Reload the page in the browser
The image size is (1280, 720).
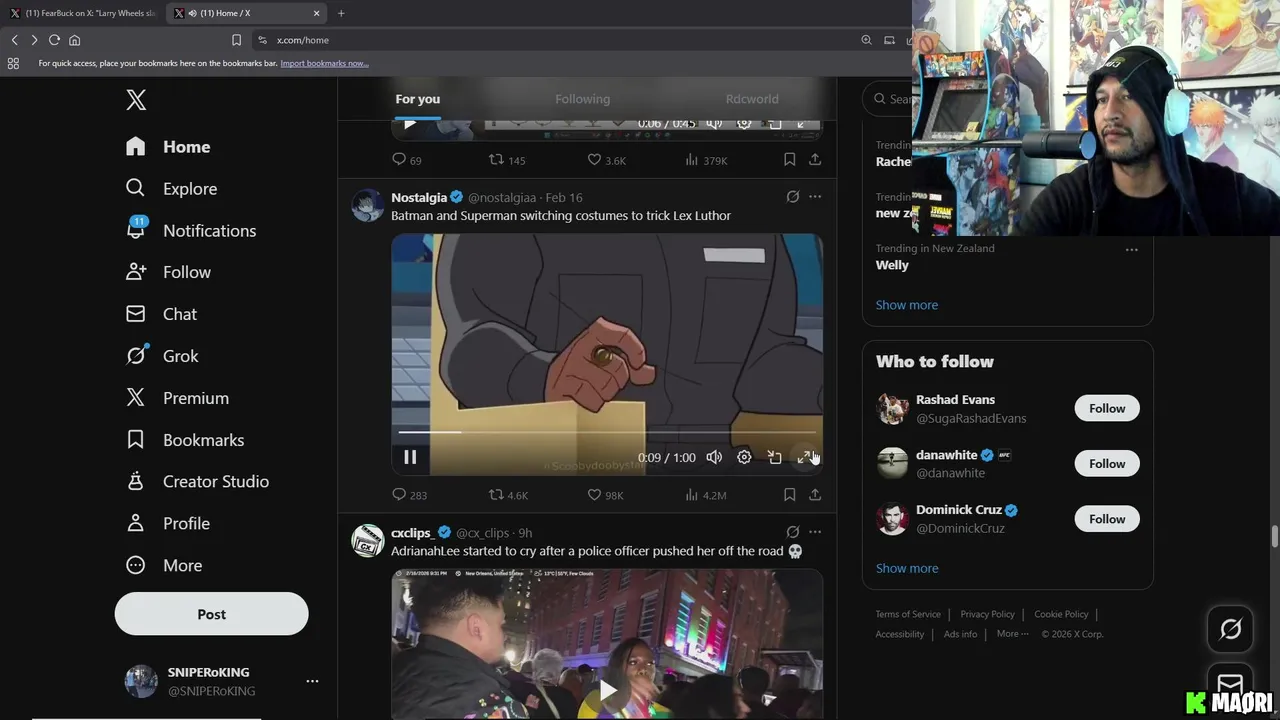54,40
